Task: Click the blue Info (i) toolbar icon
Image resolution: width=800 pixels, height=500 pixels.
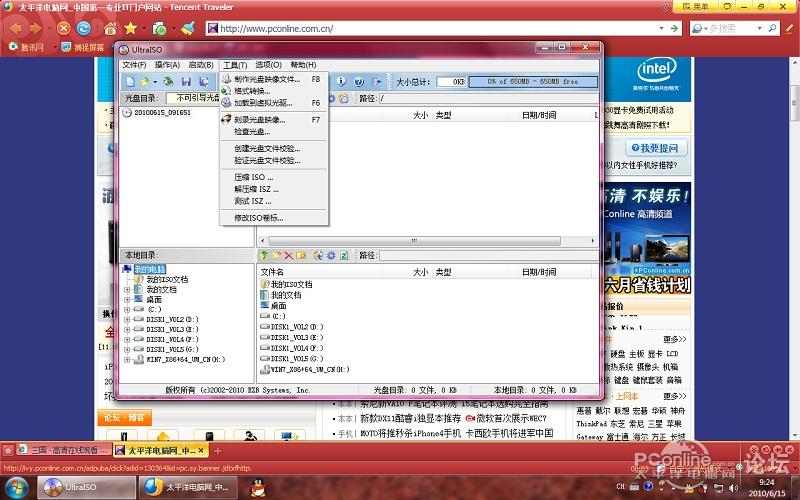Action: pos(341,82)
